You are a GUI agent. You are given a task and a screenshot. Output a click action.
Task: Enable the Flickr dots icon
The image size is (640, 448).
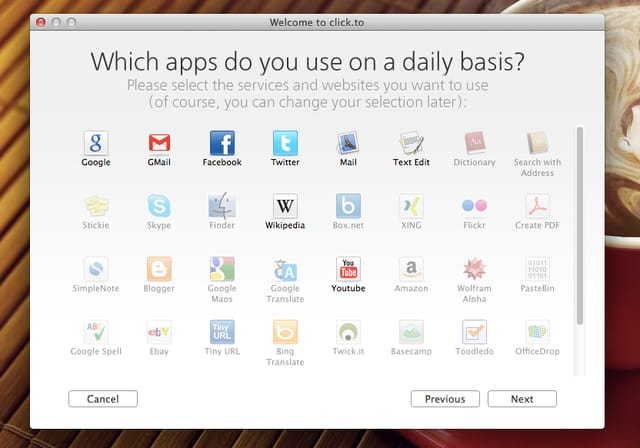474,206
